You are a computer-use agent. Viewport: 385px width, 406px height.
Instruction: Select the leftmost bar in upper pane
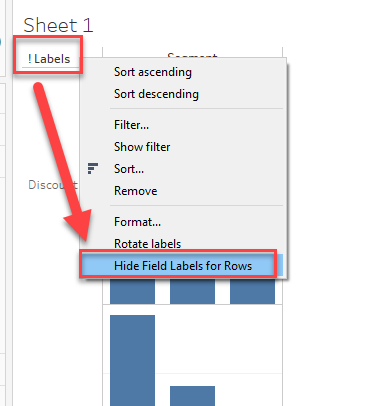coord(132,292)
